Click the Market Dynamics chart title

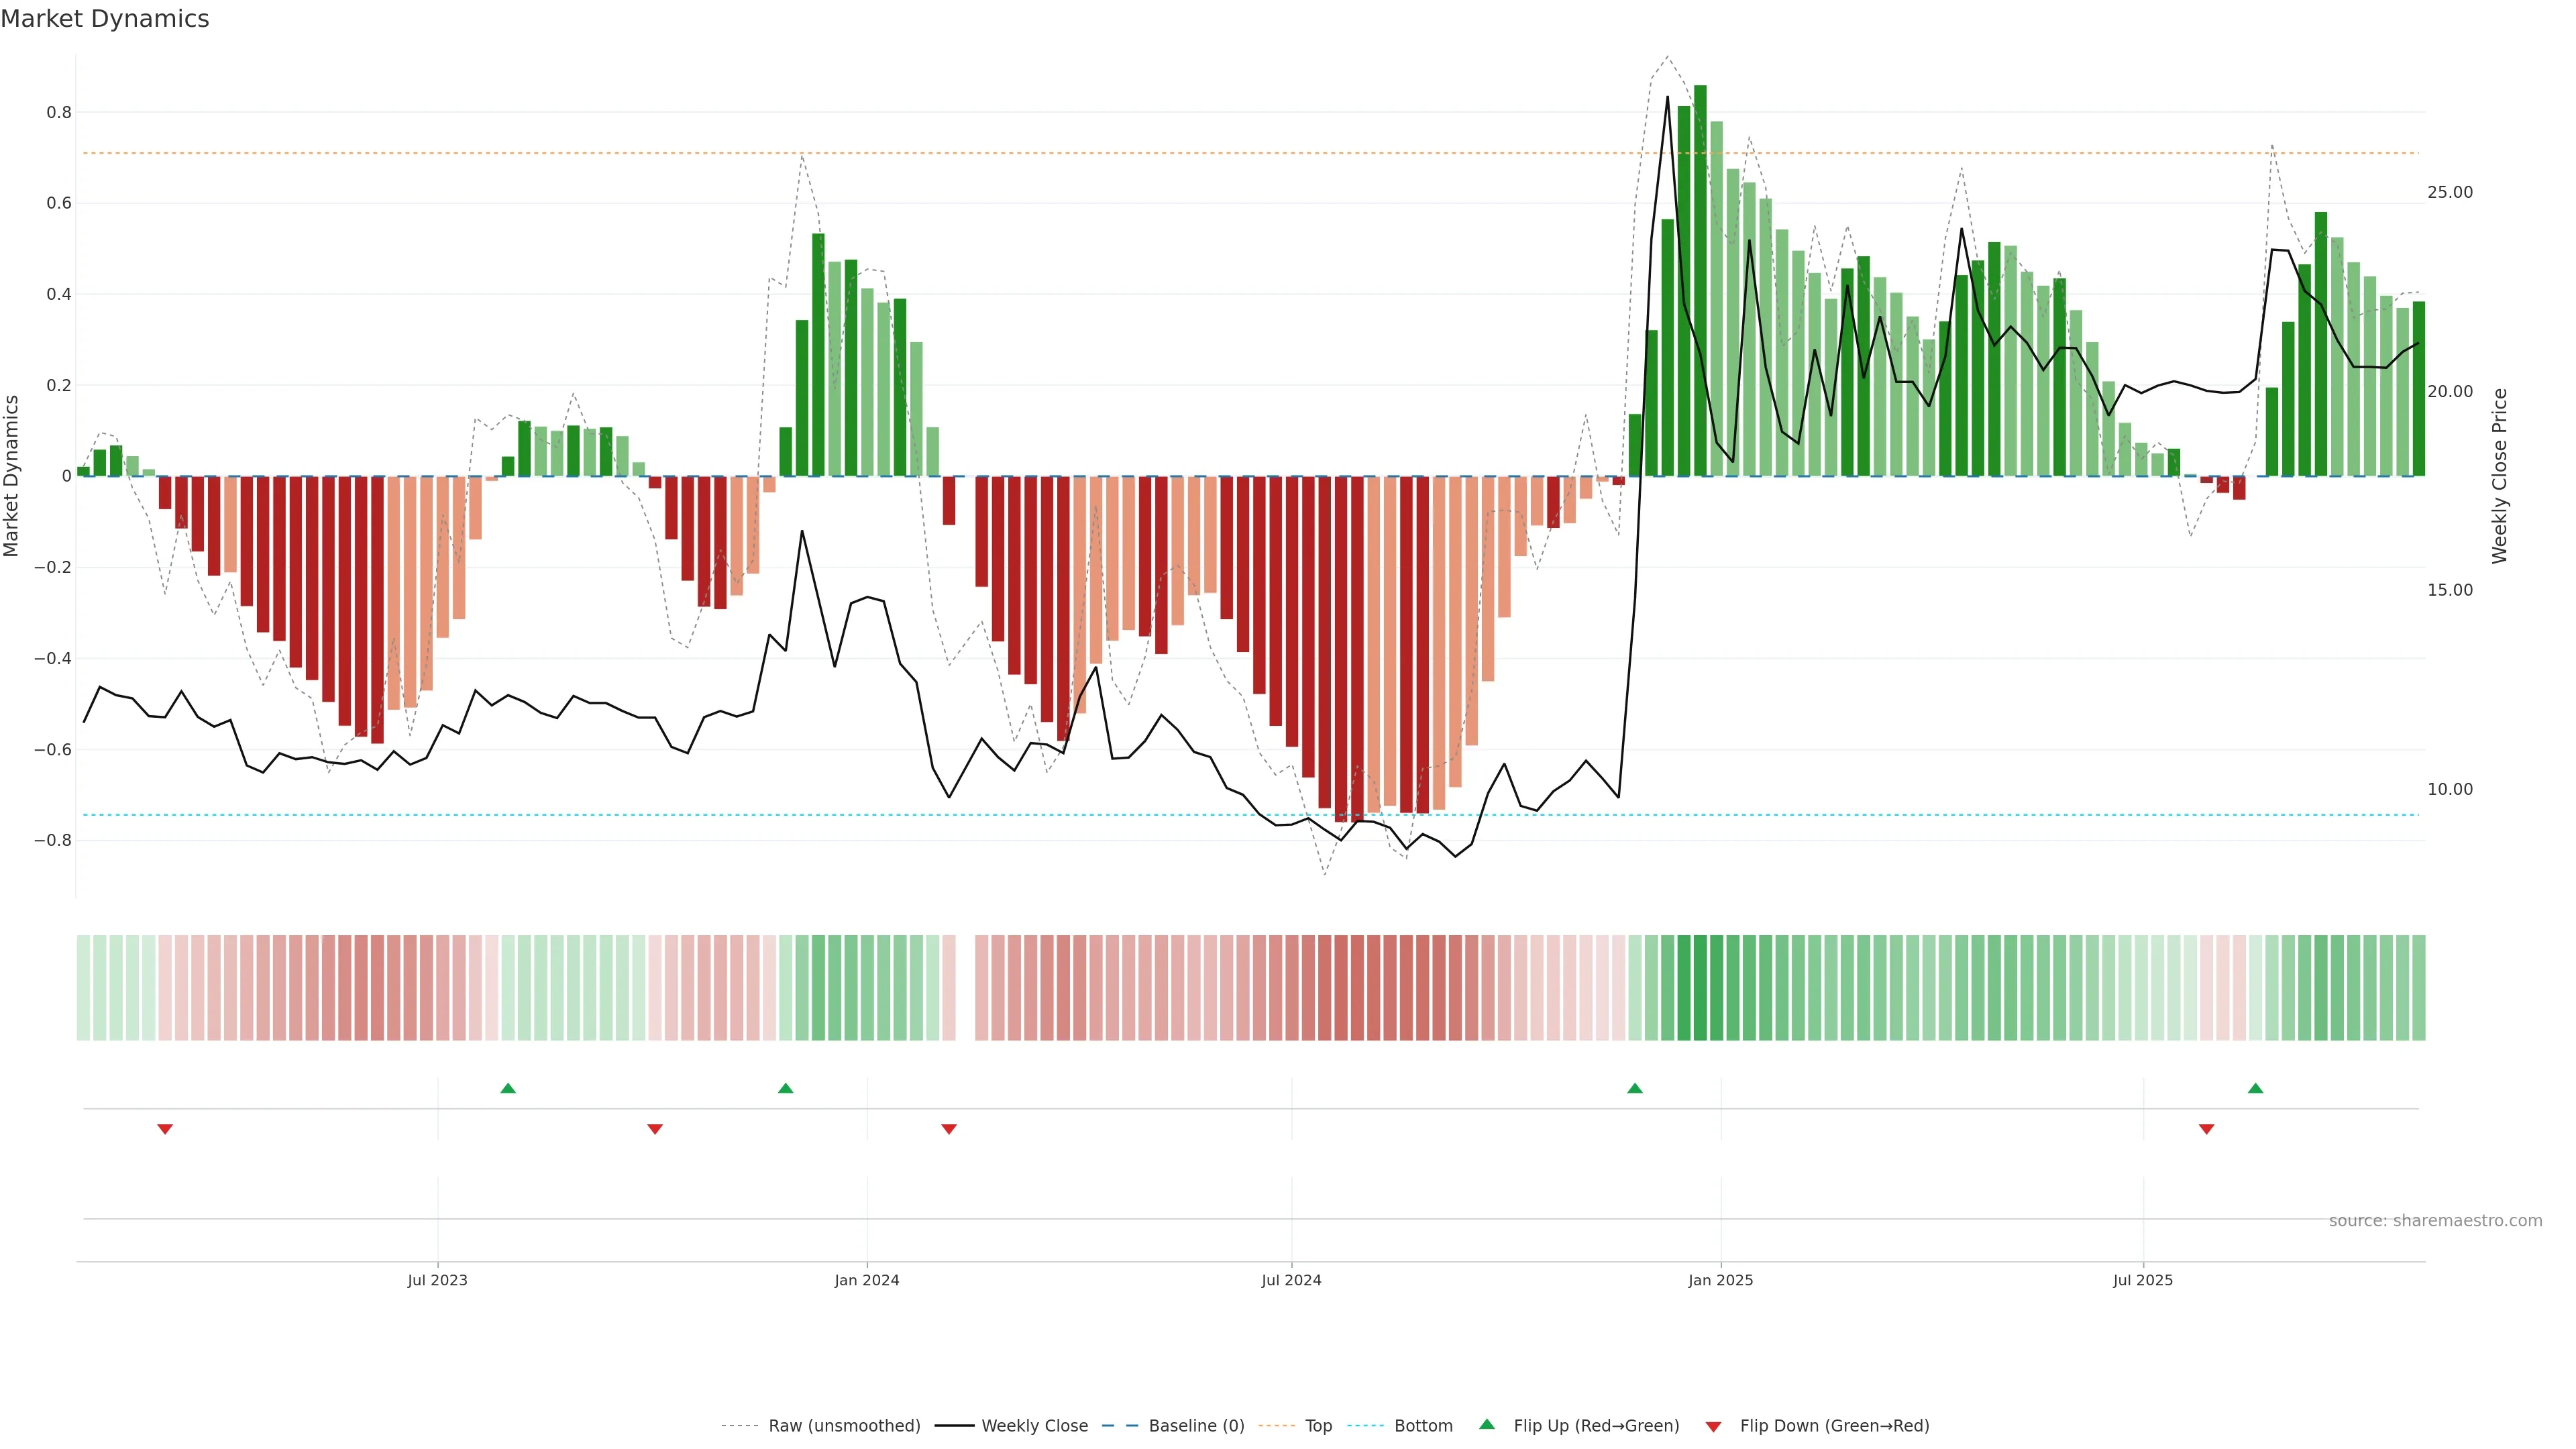click(105, 19)
